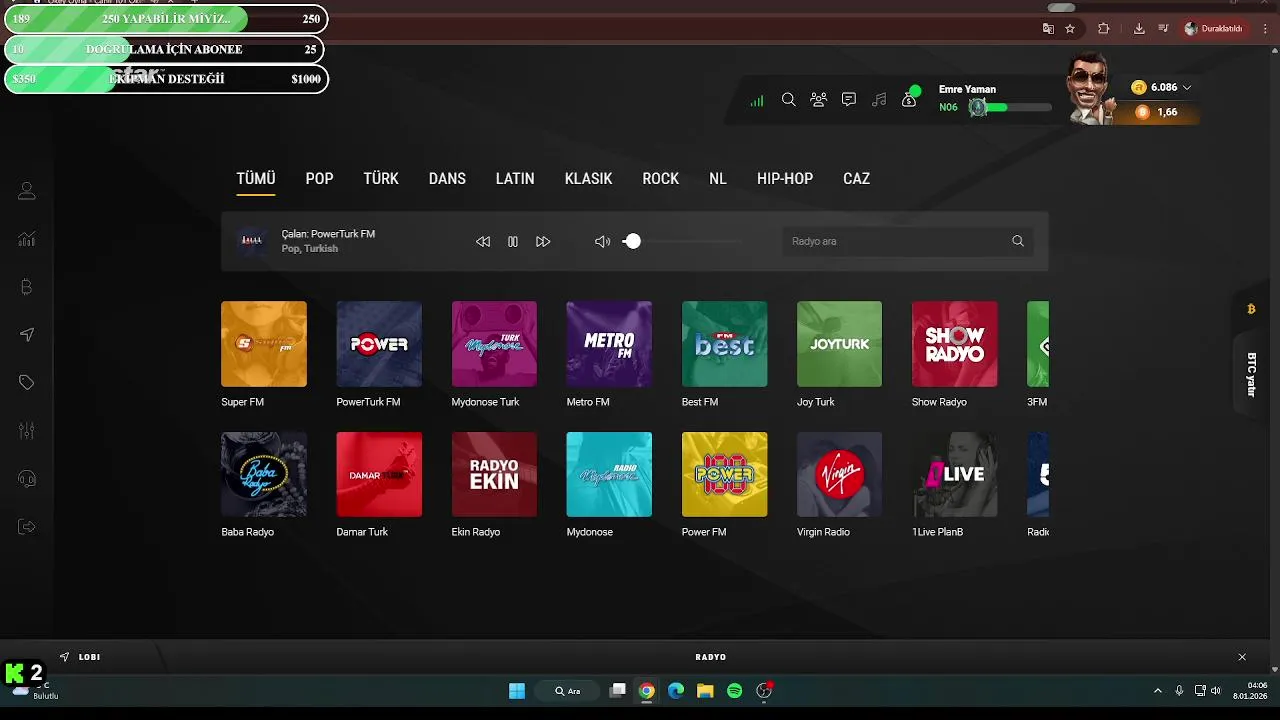Open Spotify from the taskbar

pyautogui.click(x=735, y=691)
